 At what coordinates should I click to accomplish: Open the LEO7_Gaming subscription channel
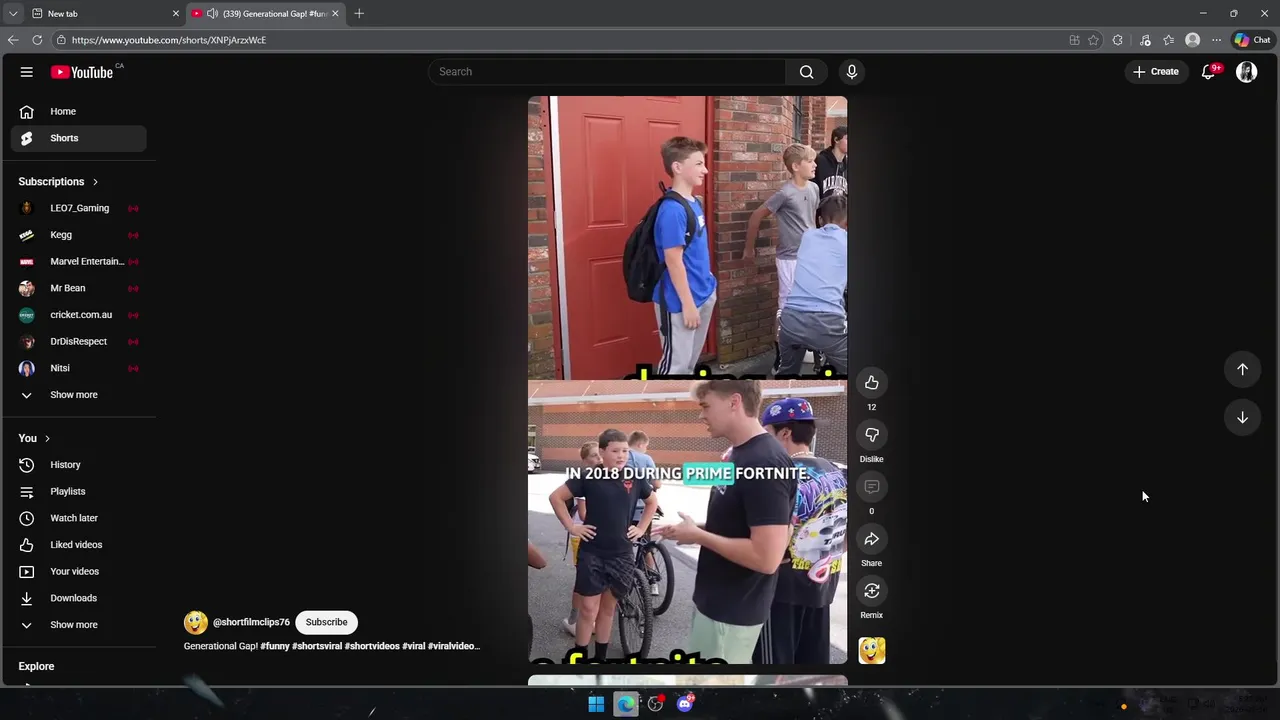78,208
